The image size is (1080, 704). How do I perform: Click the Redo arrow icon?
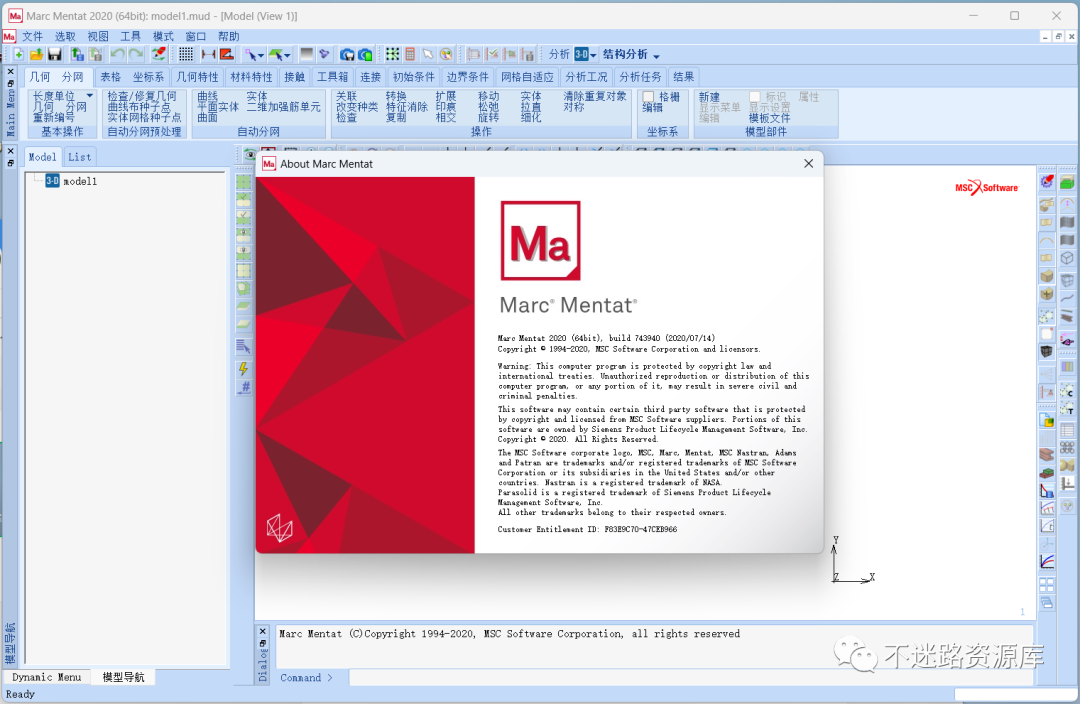[136, 54]
